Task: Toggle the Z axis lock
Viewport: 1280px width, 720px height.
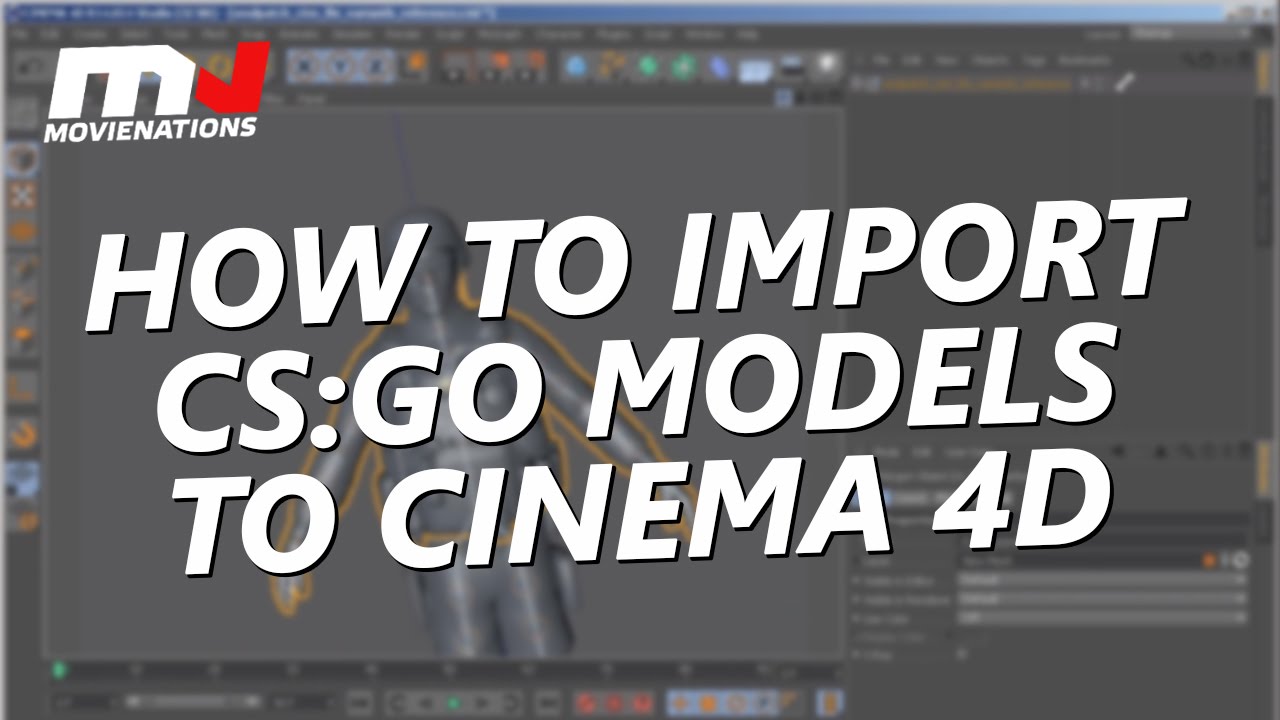Action: point(375,66)
